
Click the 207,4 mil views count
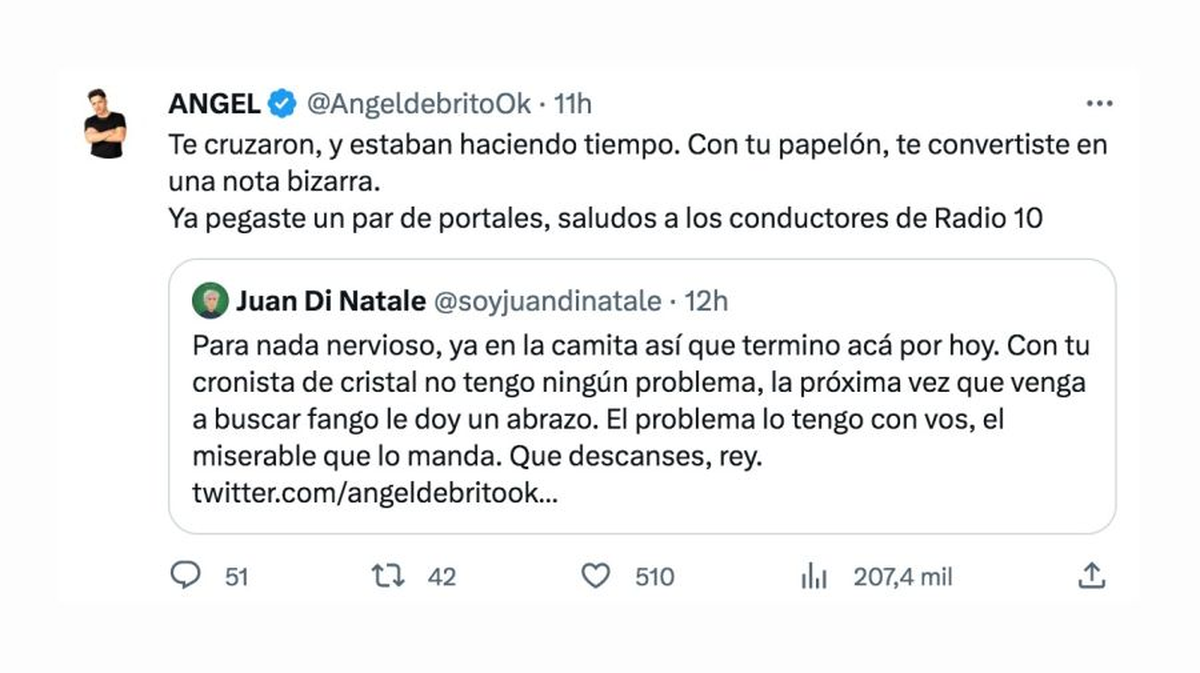(902, 577)
